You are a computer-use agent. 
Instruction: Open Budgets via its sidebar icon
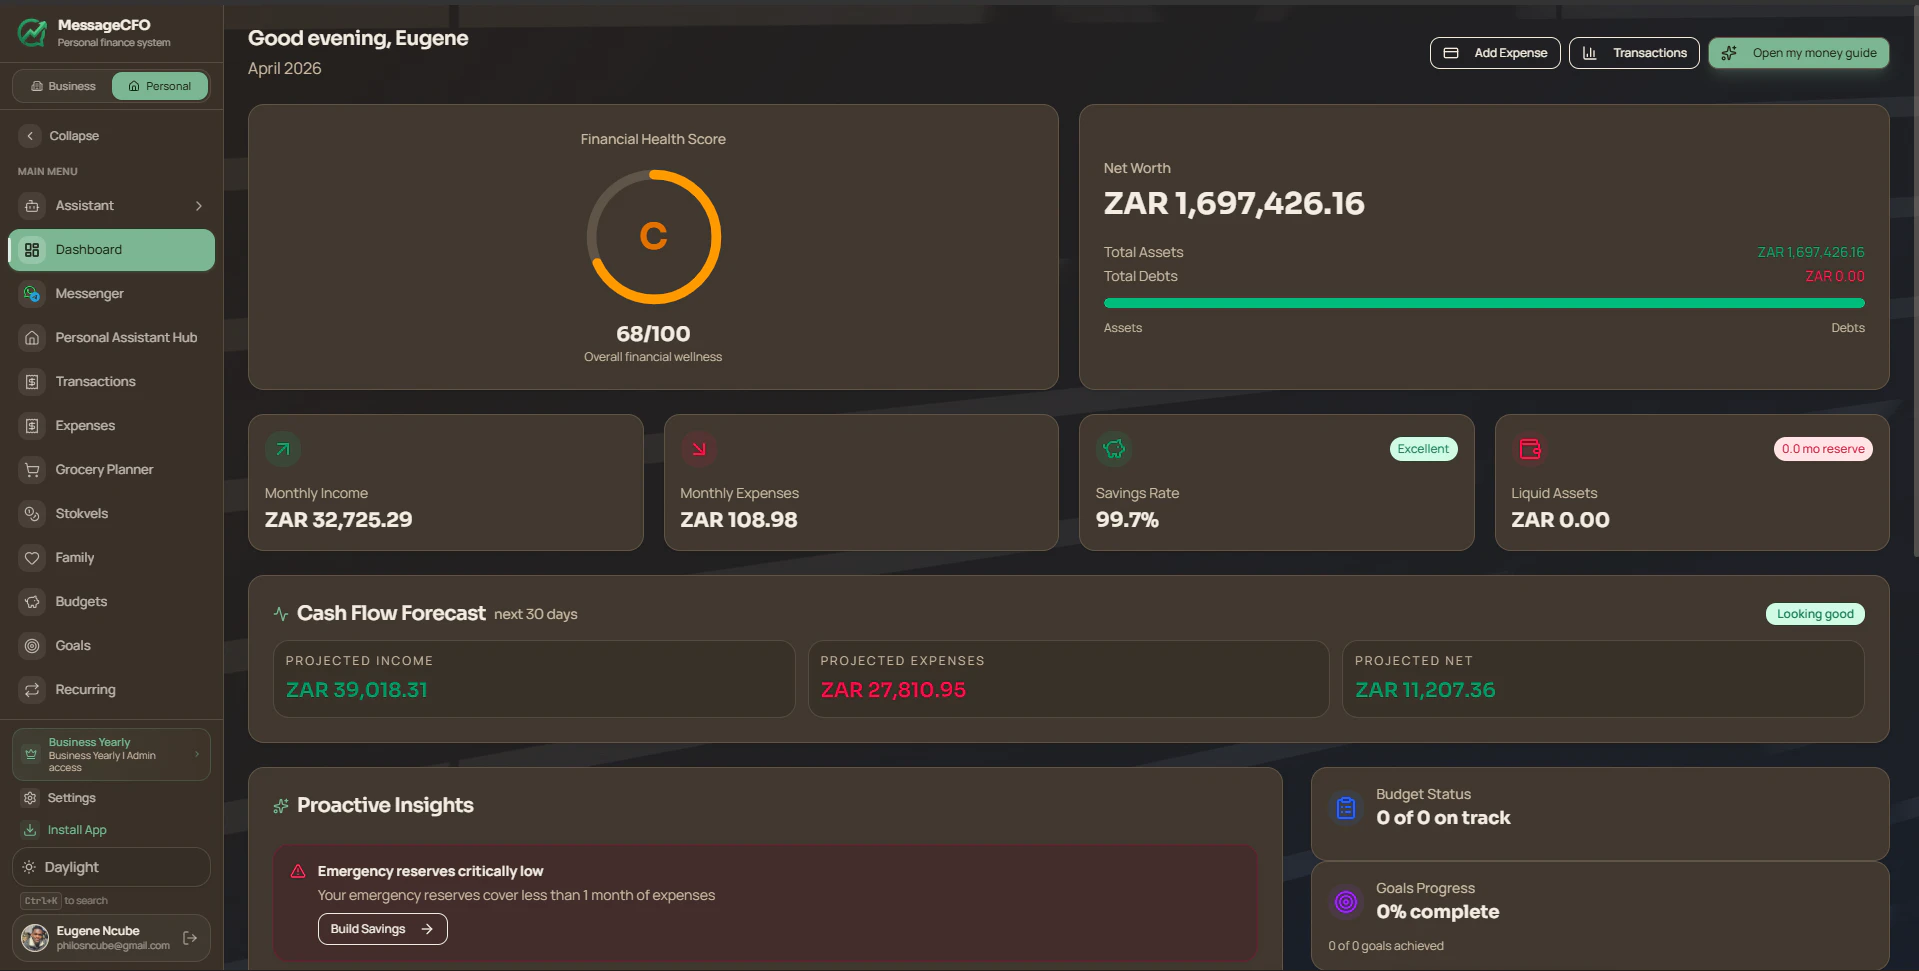click(x=32, y=601)
